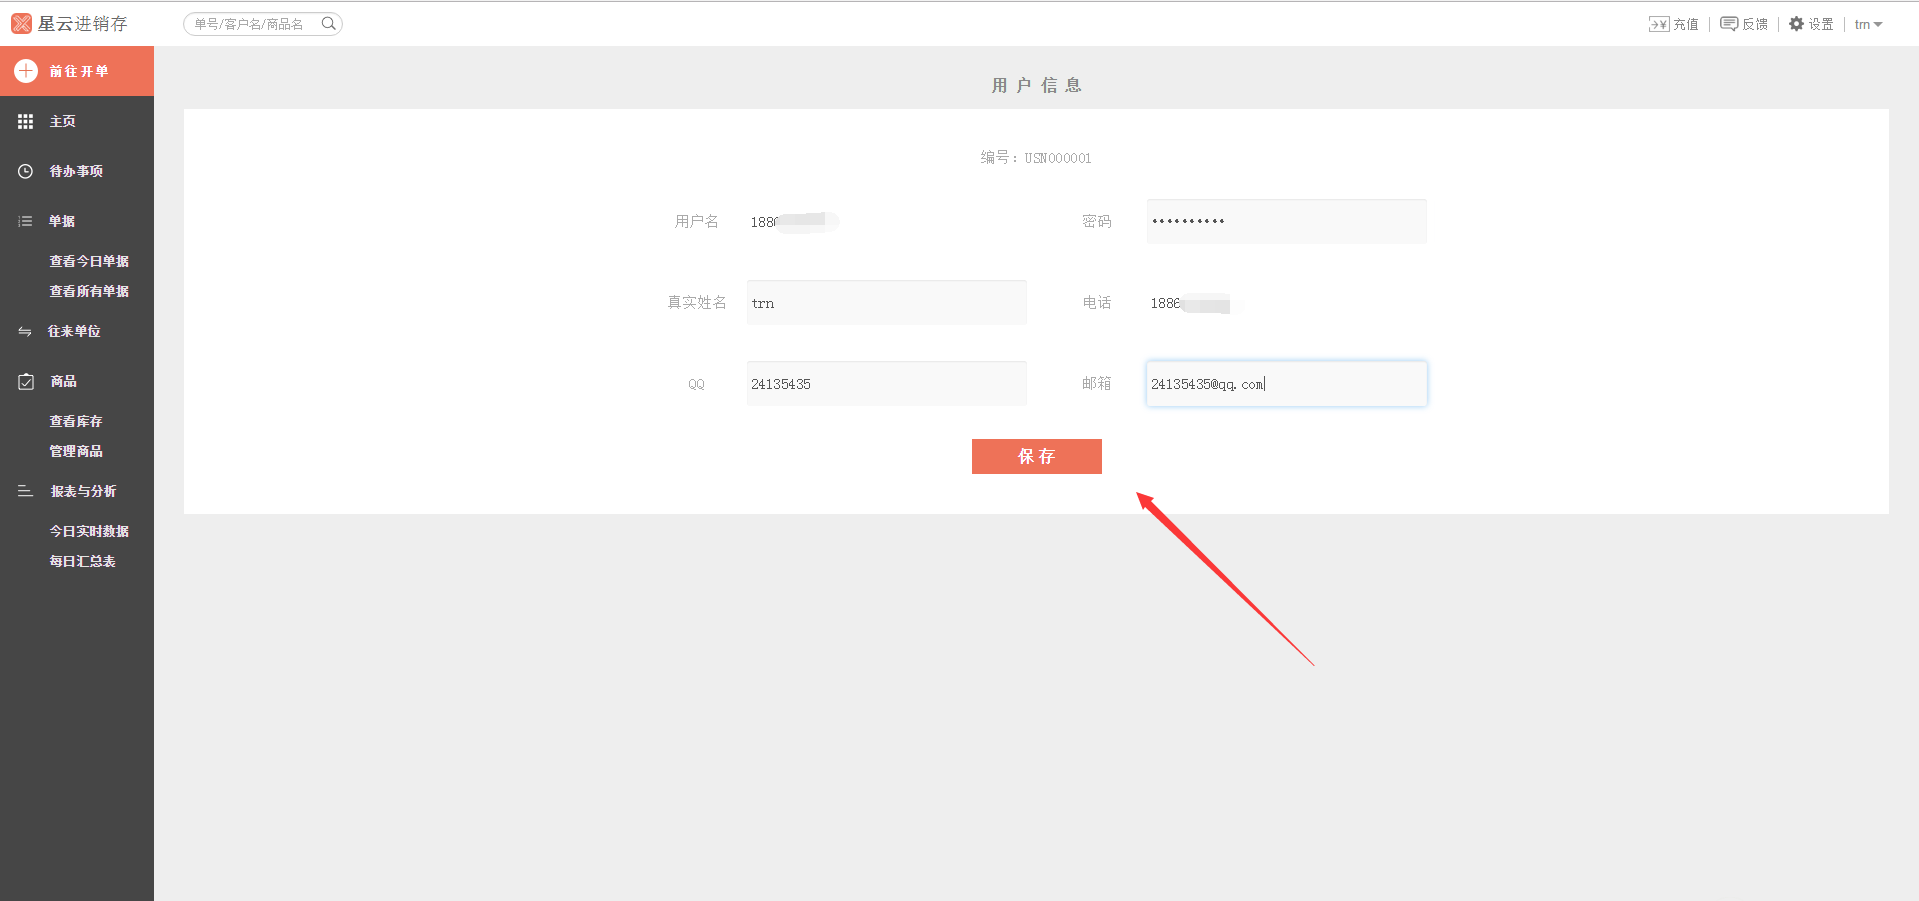Click the magnifier search icon
The image size is (1919, 901).
[x=328, y=24]
